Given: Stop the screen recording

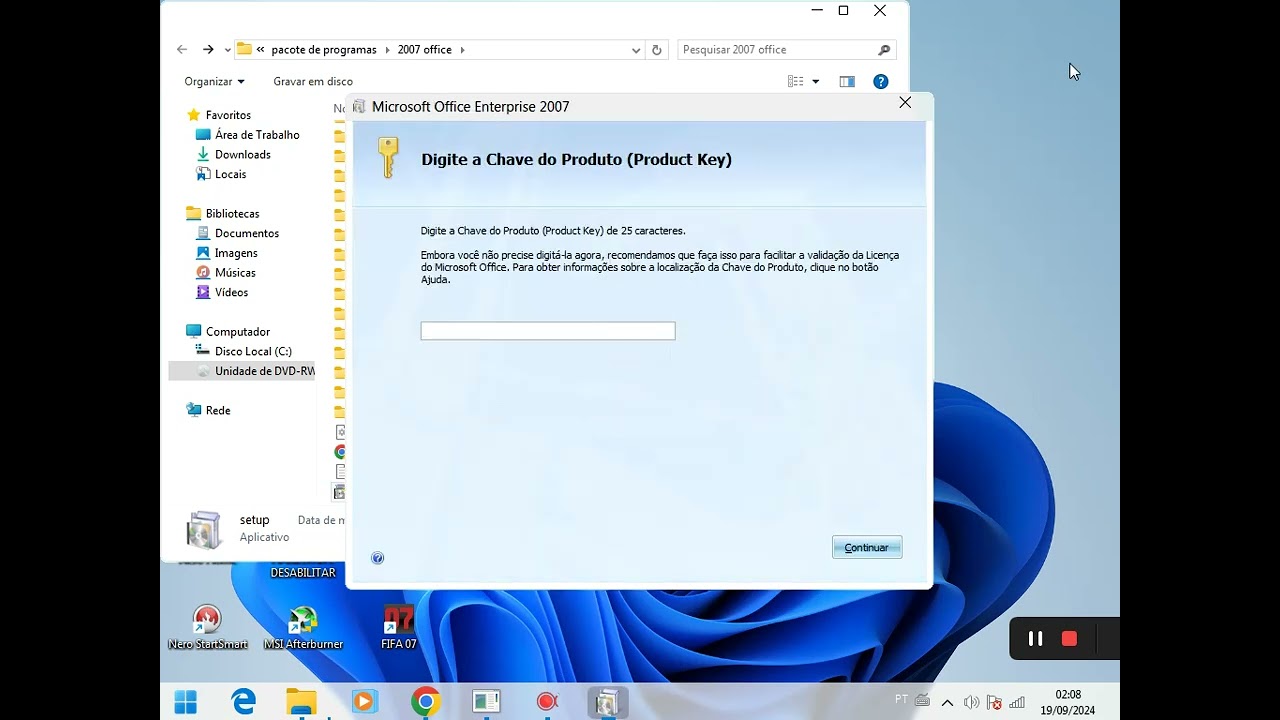Looking at the screenshot, I should 1069,639.
